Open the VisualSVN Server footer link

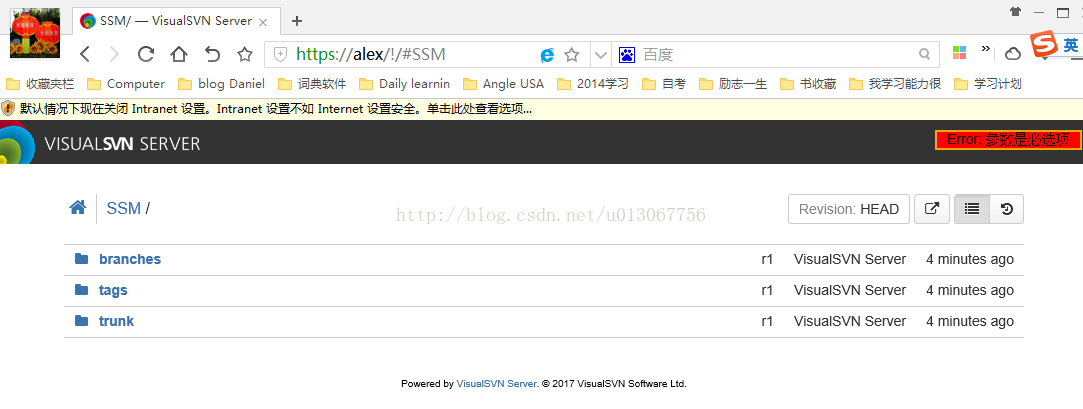coord(496,383)
